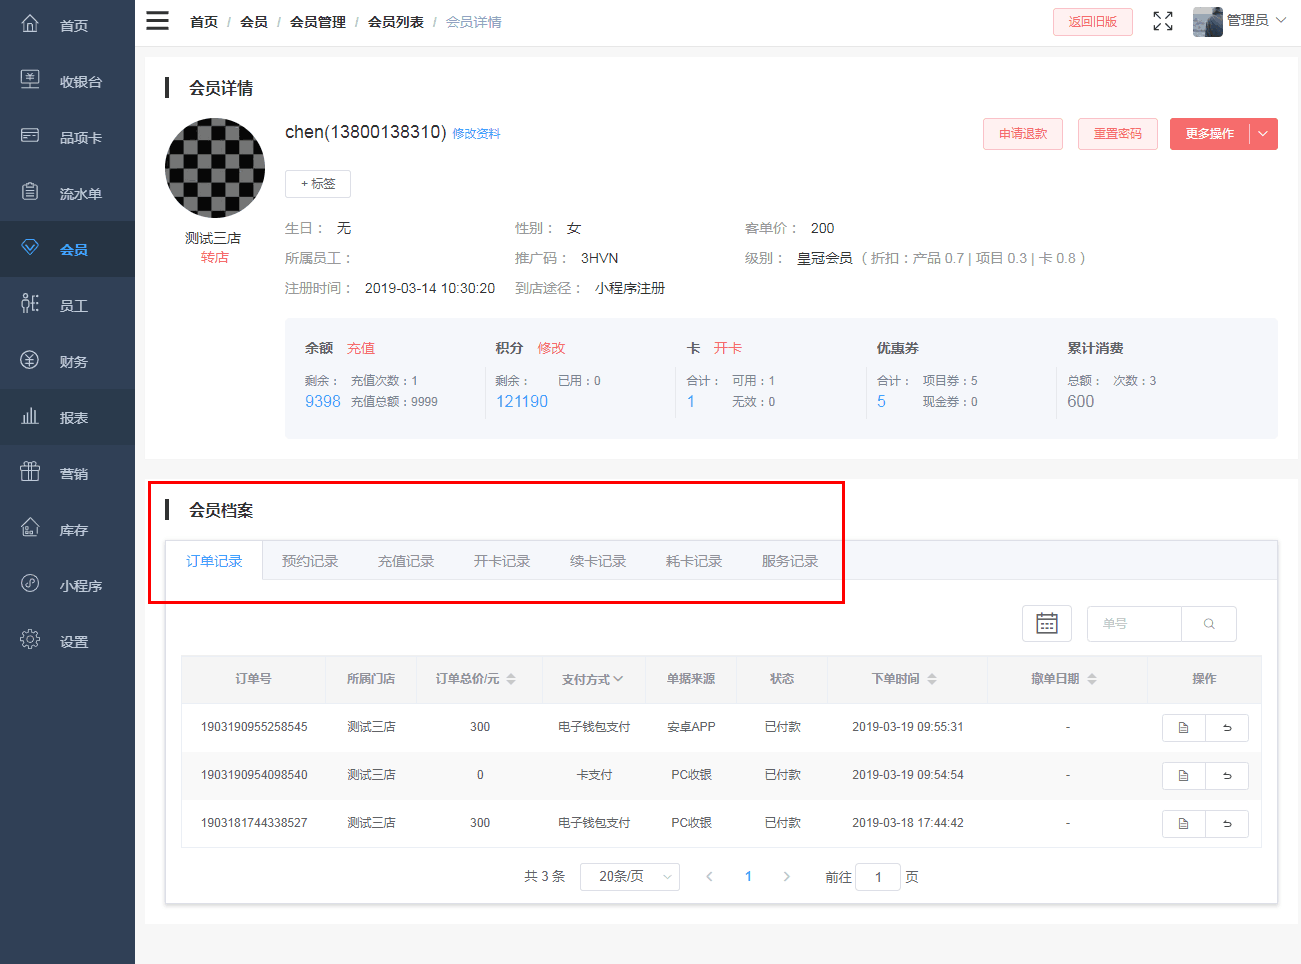Click points value 121190

click(522, 402)
